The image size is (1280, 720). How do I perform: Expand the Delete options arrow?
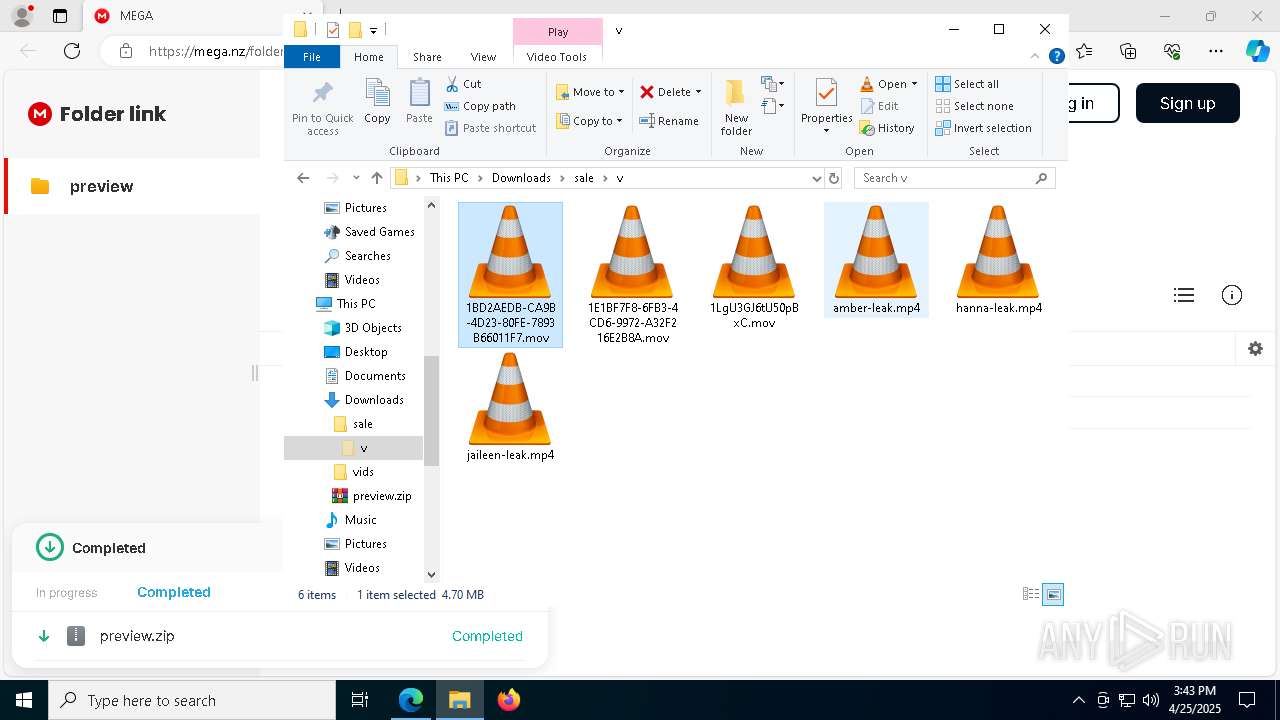tap(698, 92)
